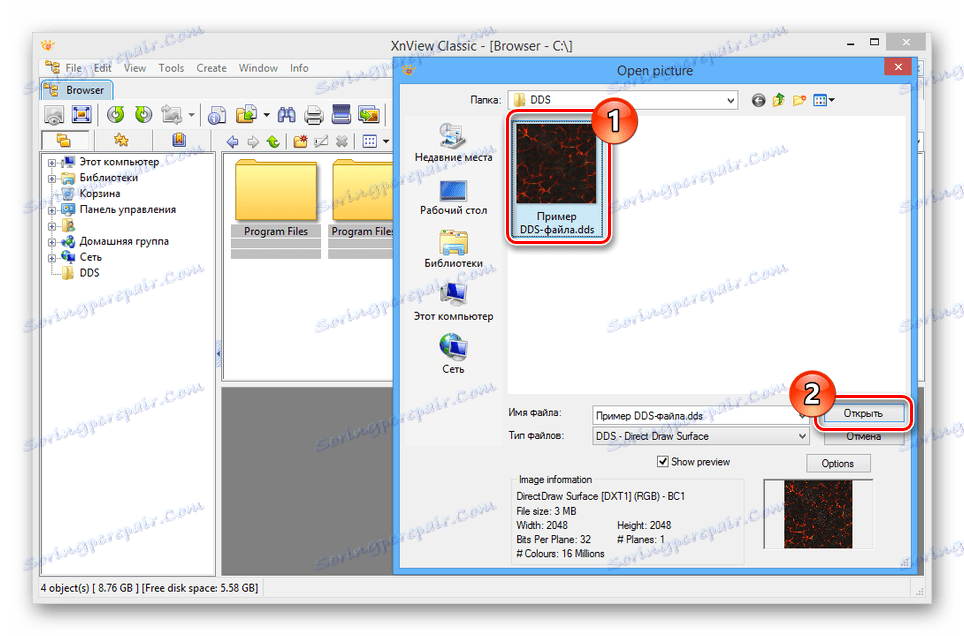Viewport: 964px width, 636px height.
Task: Switch to the Browser tab
Action: click(76, 89)
